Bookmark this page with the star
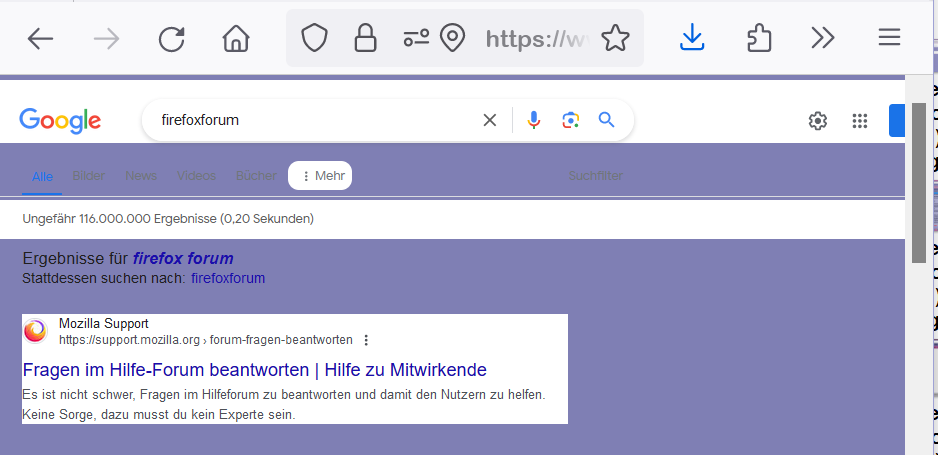The image size is (938, 455). 616,39
